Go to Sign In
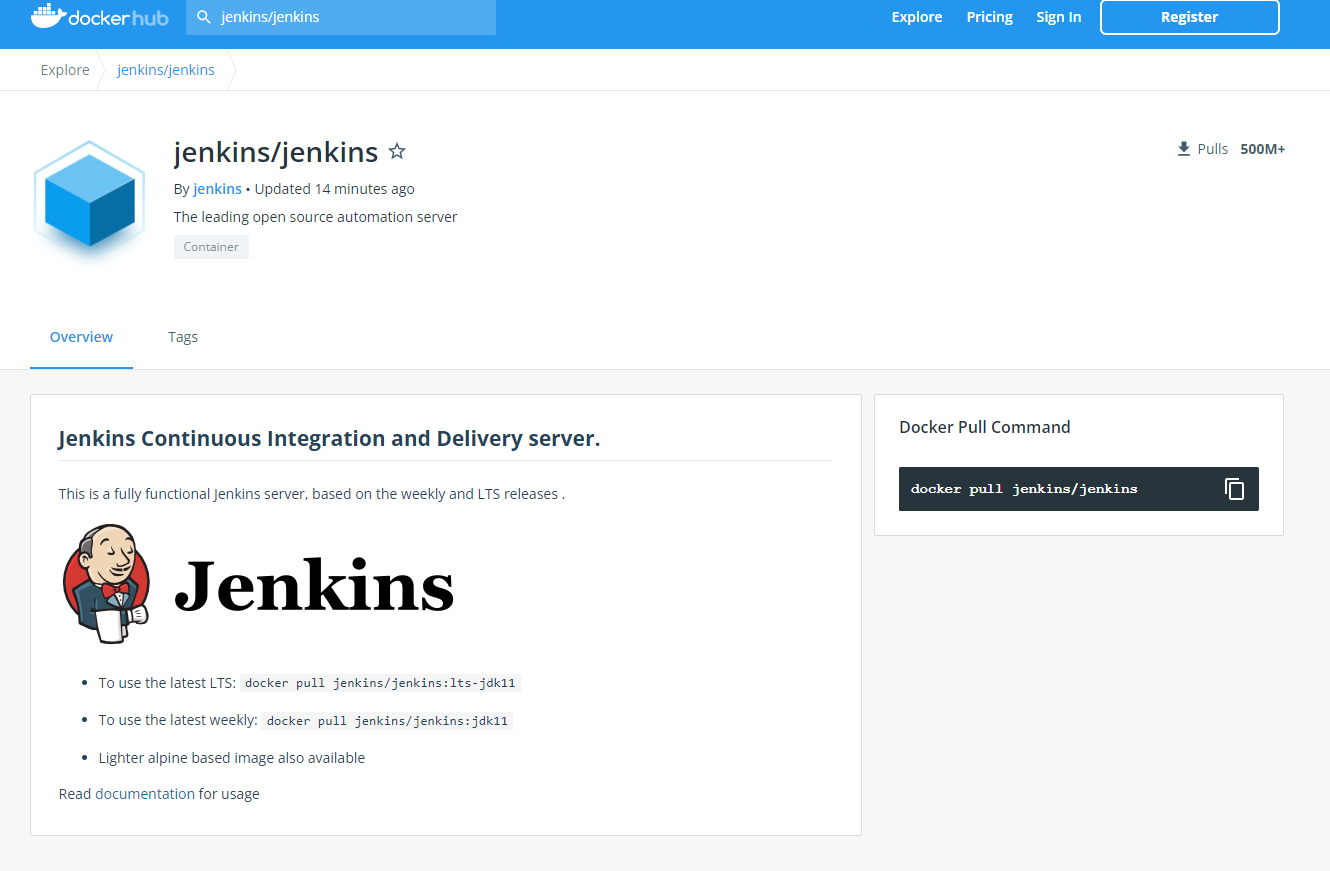The height and width of the screenshot is (871, 1330). tap(1058, 17)
